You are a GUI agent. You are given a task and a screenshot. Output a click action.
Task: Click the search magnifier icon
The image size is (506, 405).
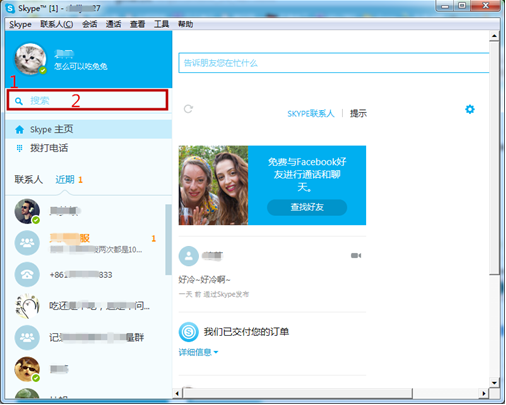click(19, 101)
